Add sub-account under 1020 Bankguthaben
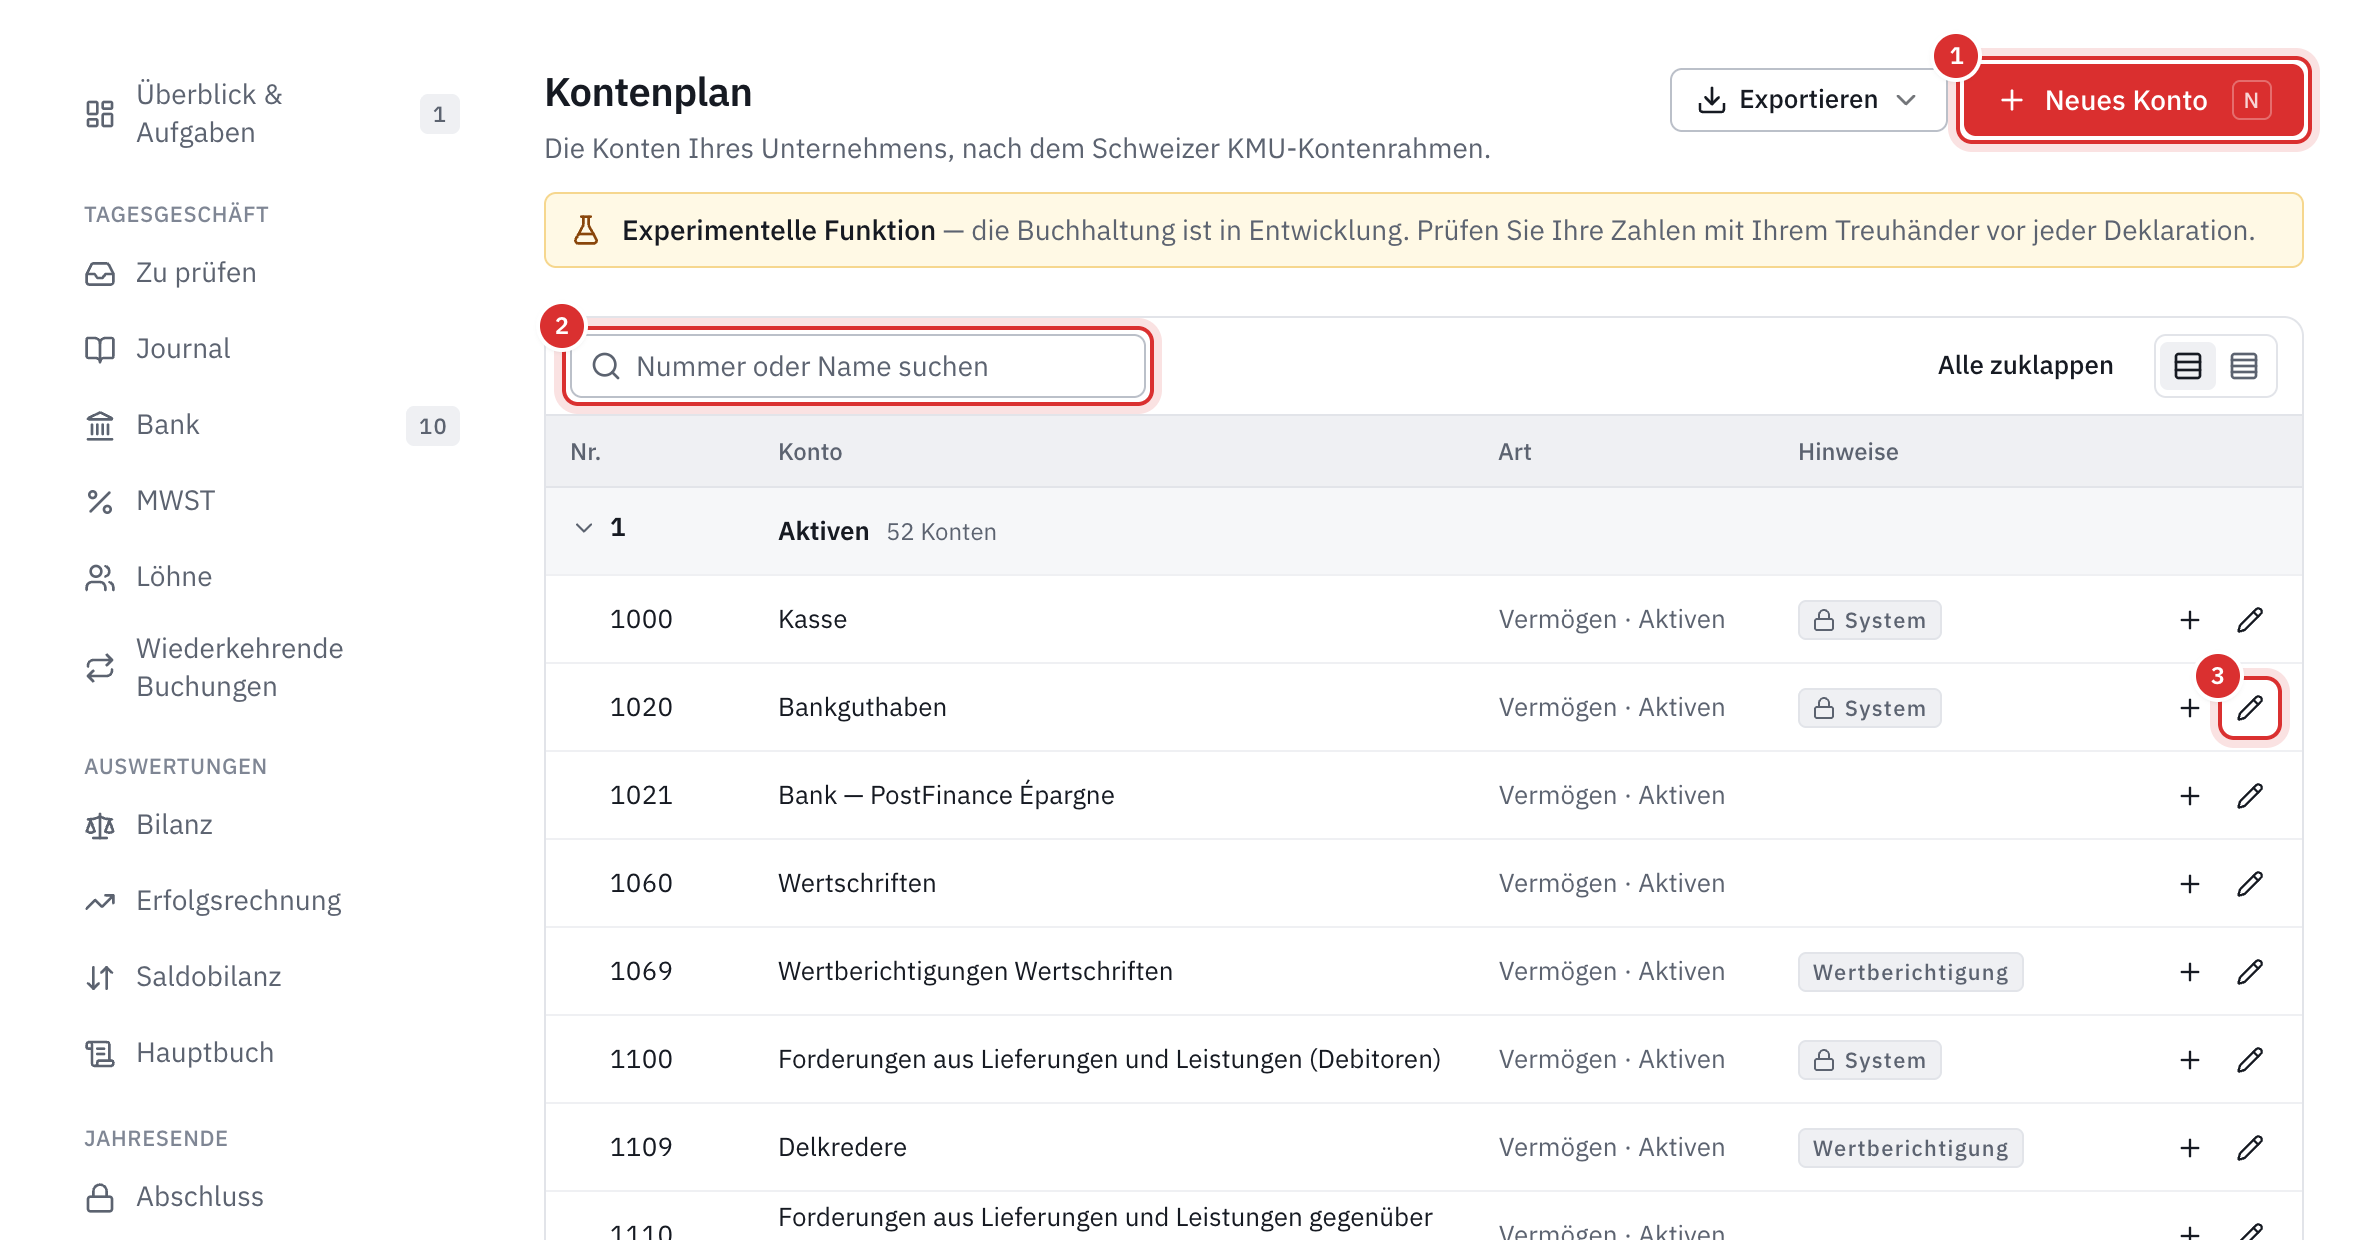 pos(2190,708)
